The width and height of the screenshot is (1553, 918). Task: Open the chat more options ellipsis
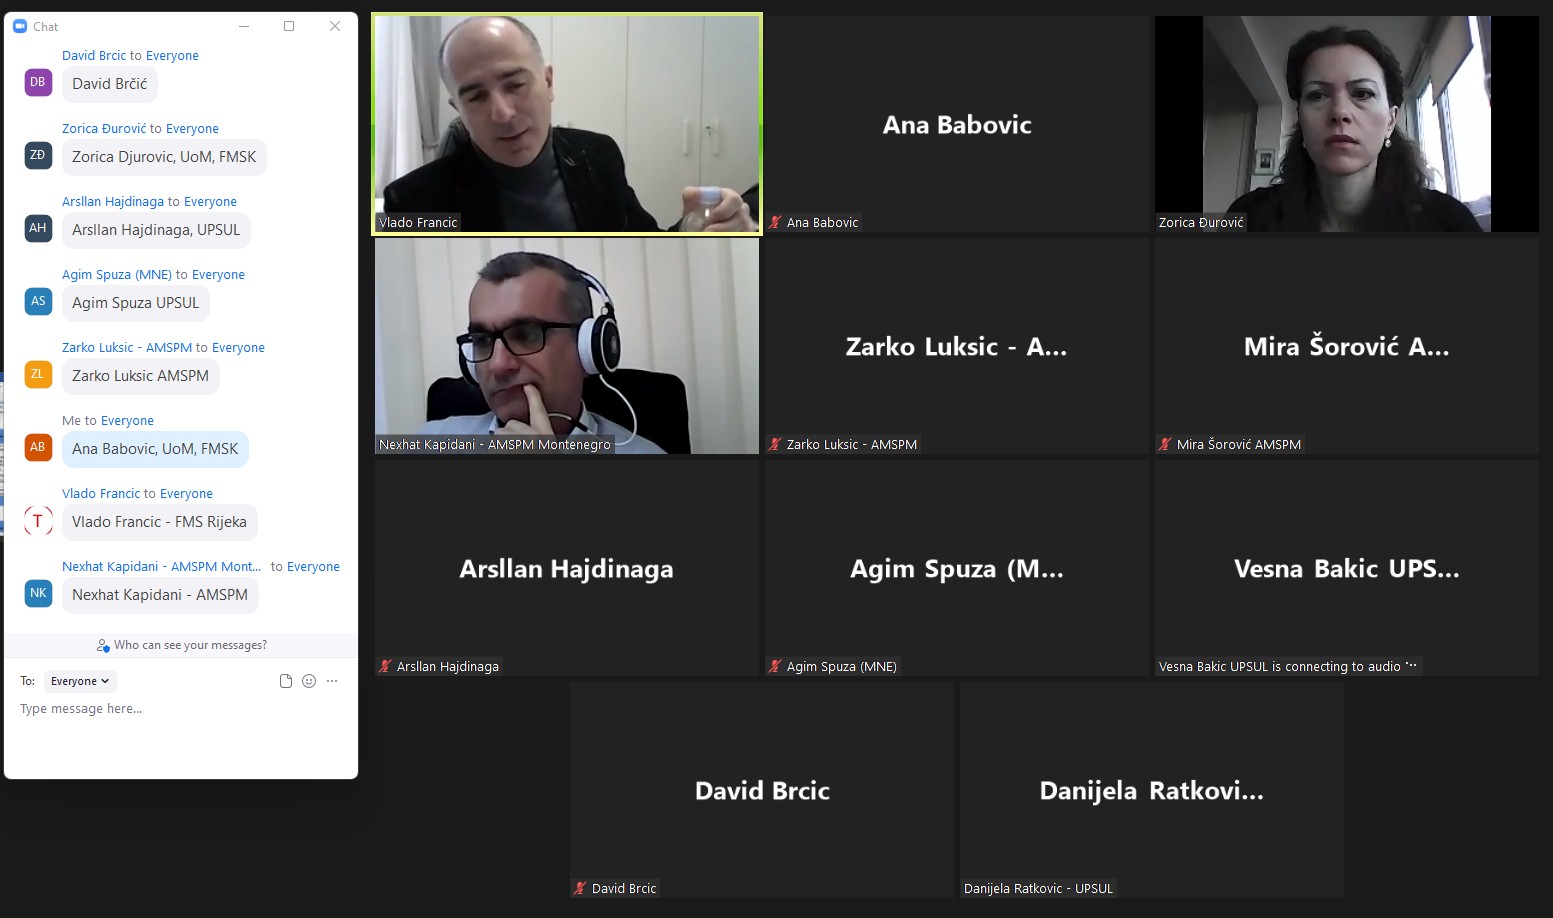click(332, 681)
